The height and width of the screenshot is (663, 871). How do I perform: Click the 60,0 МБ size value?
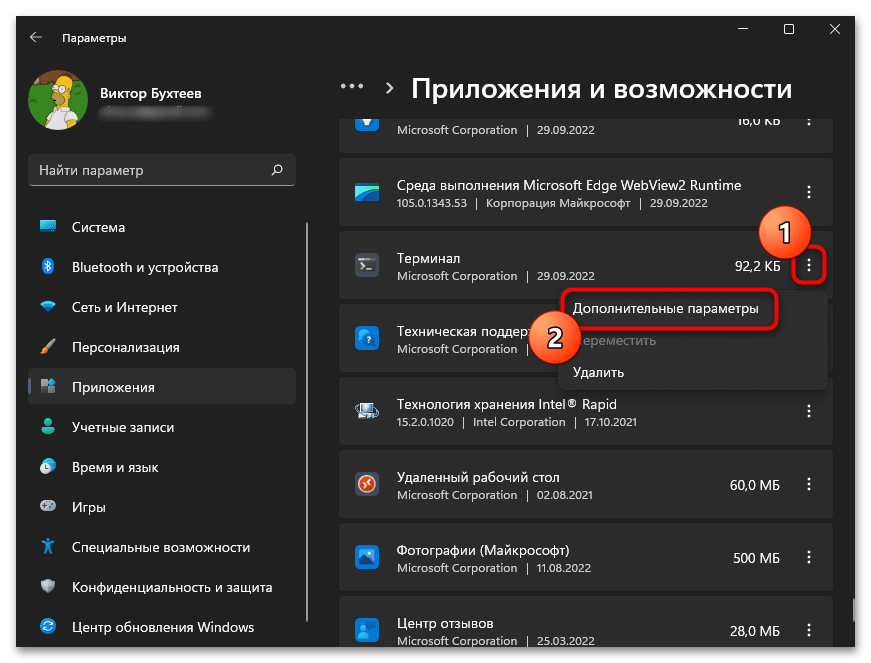[755, 485]
